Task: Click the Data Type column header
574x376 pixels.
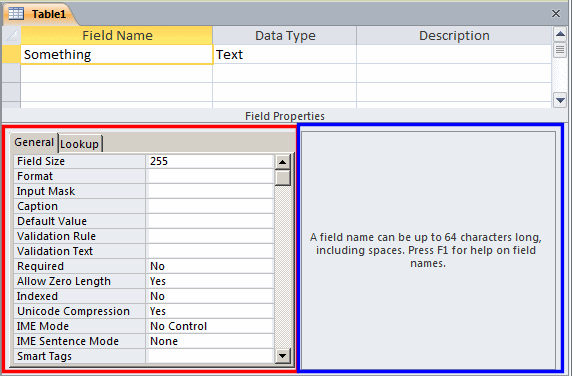Action: (284, 36)
